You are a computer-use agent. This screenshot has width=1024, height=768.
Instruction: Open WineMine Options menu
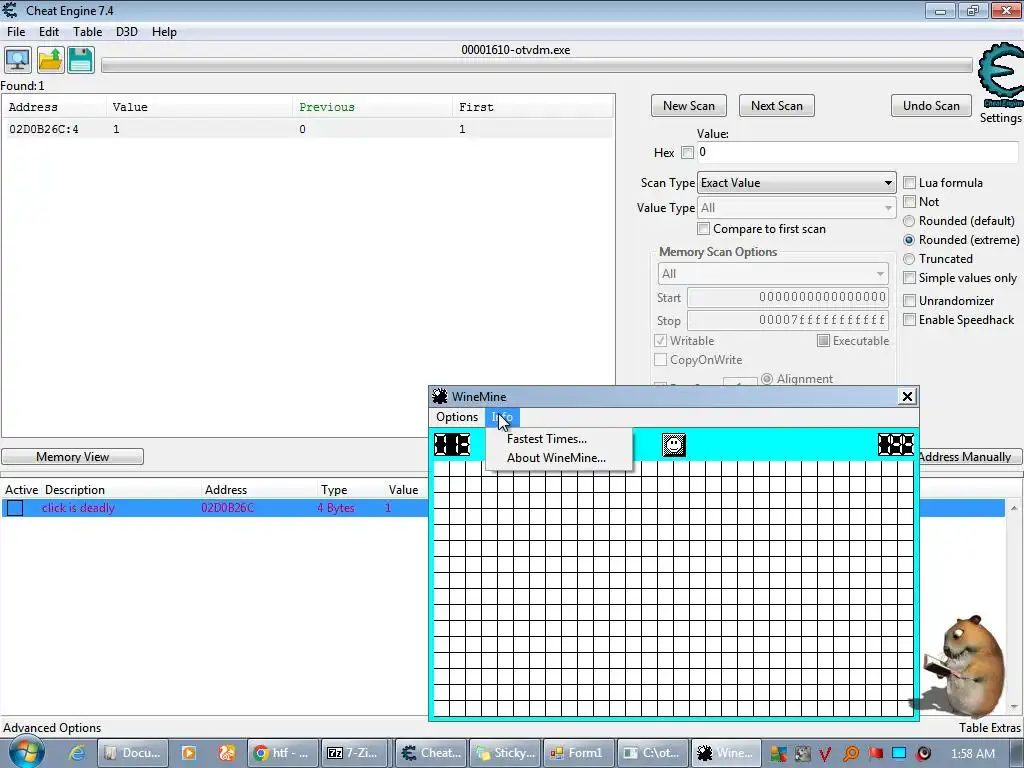coord(456,417)
